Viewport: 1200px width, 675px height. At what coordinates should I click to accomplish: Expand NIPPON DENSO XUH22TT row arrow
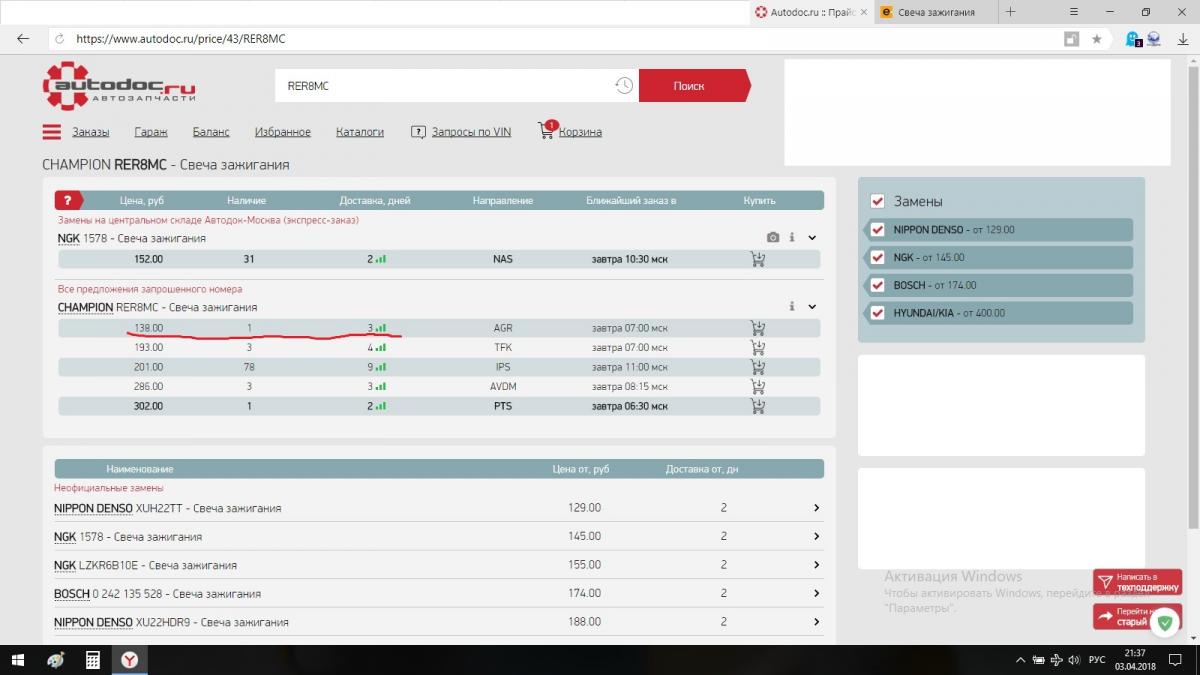point(816,508)
